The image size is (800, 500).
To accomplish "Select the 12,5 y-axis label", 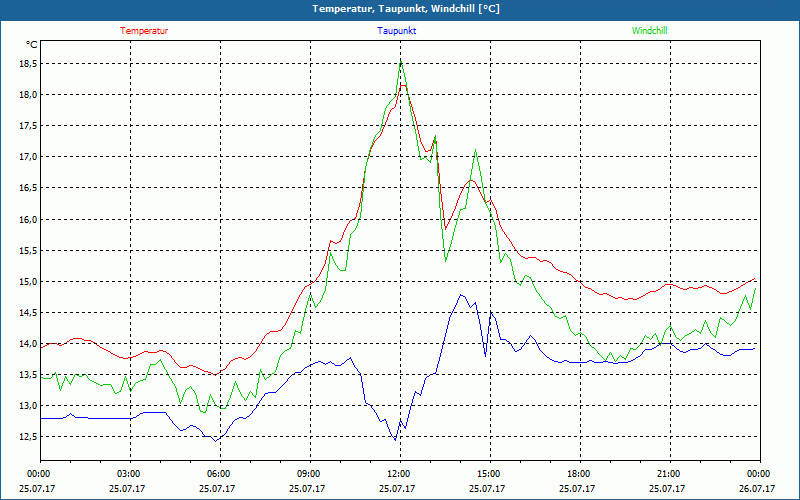I will pyautogui.click(x=28, y=437).
